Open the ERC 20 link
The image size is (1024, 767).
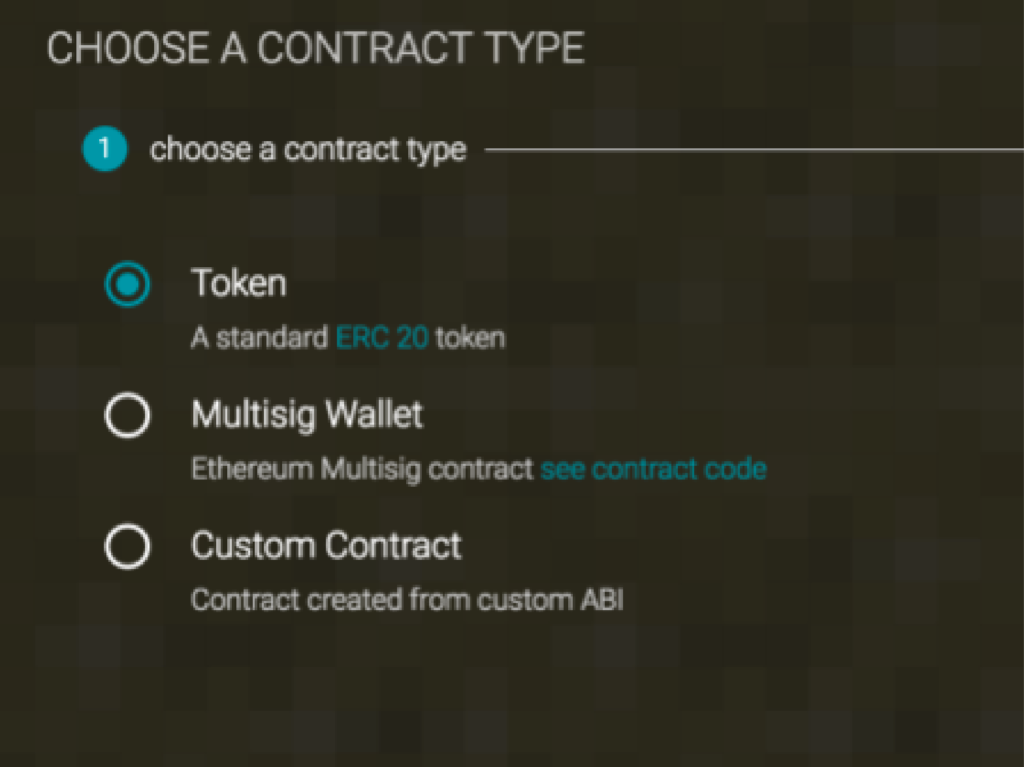382,338
